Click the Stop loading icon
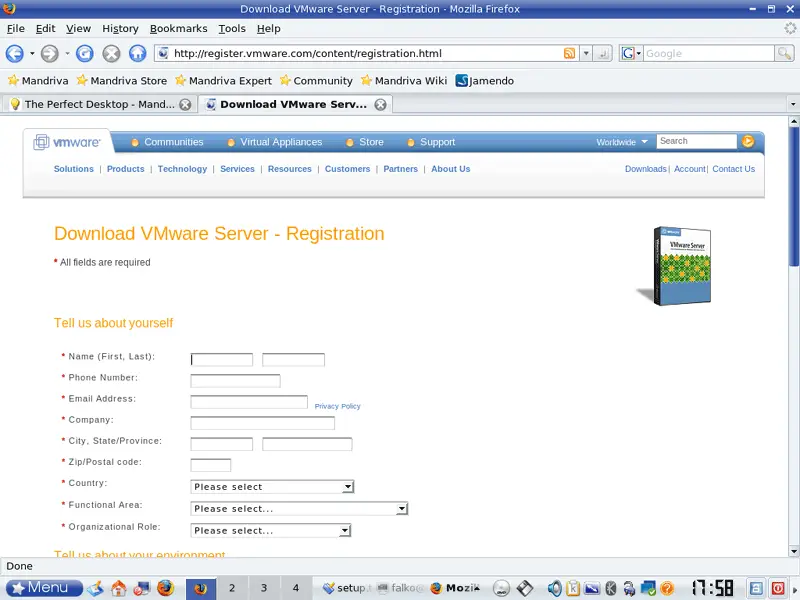The height and width of the screenshot is (600, 800). (x=111, y=53)
